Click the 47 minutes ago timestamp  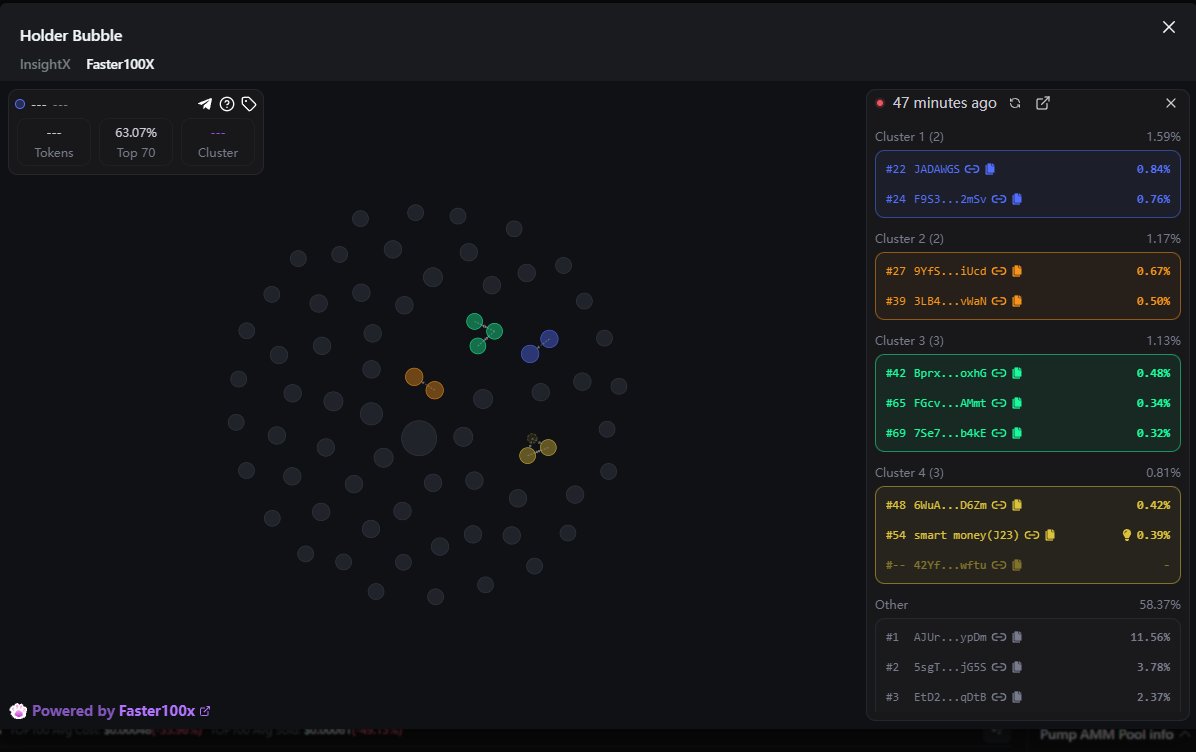(944, 103)
